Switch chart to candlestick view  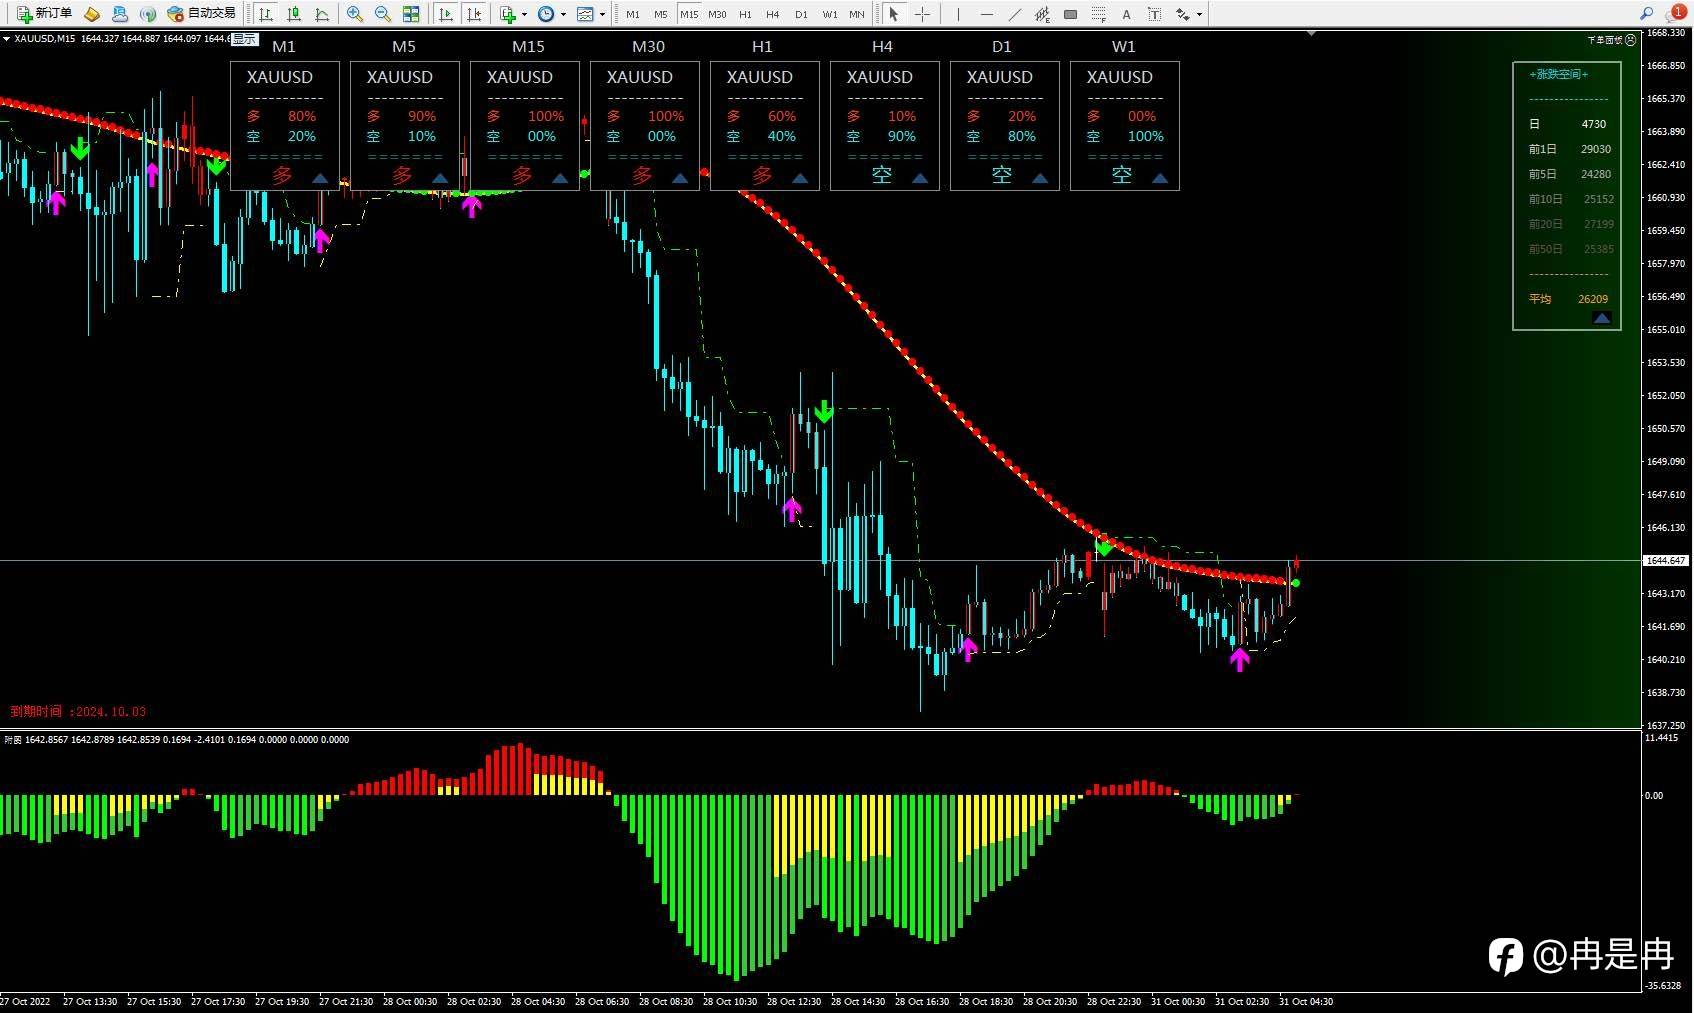pyautogui.click(x=294, y=14)
